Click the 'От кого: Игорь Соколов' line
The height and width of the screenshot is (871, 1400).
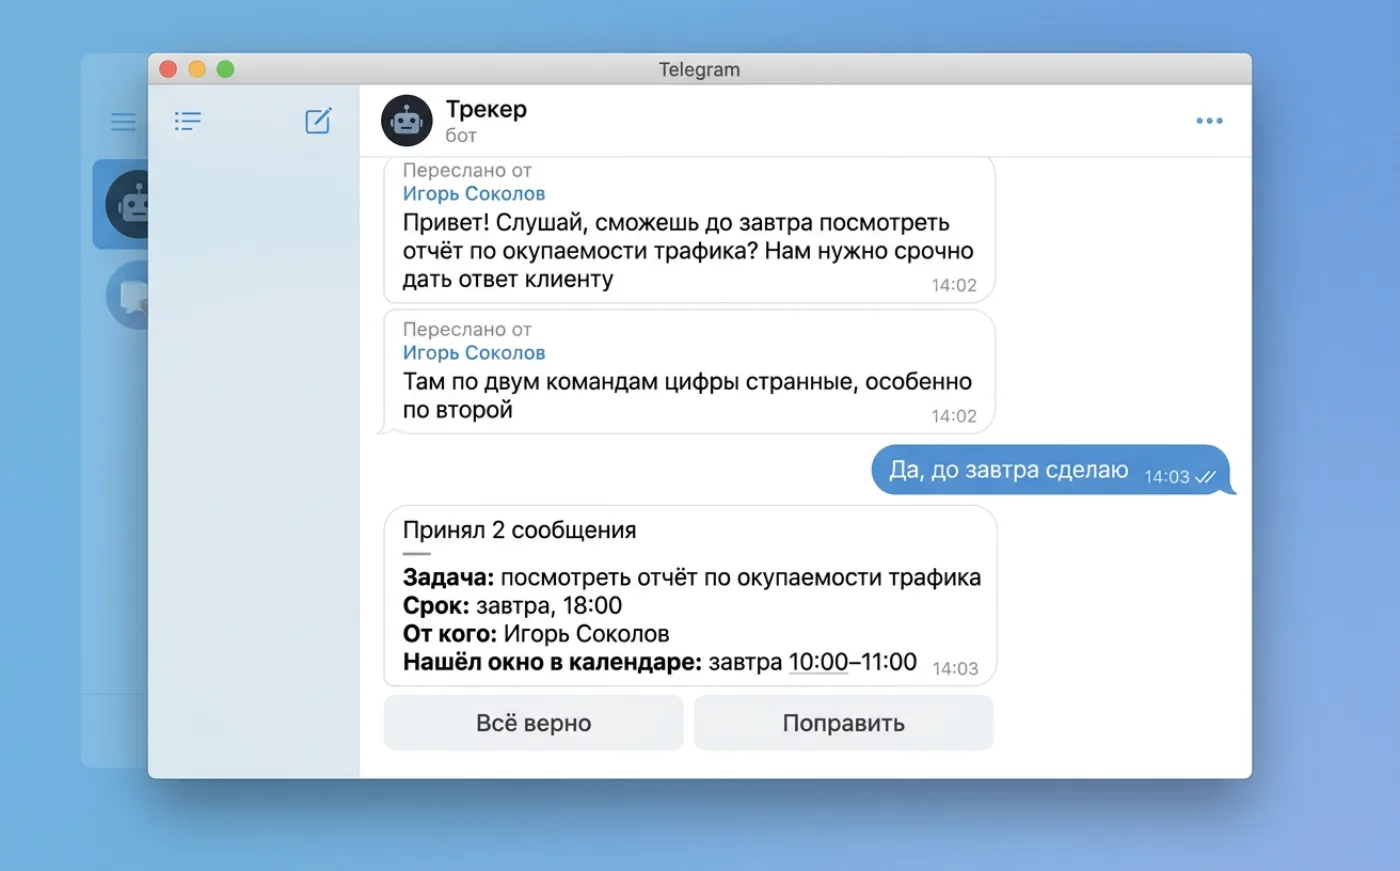point(536,634)
